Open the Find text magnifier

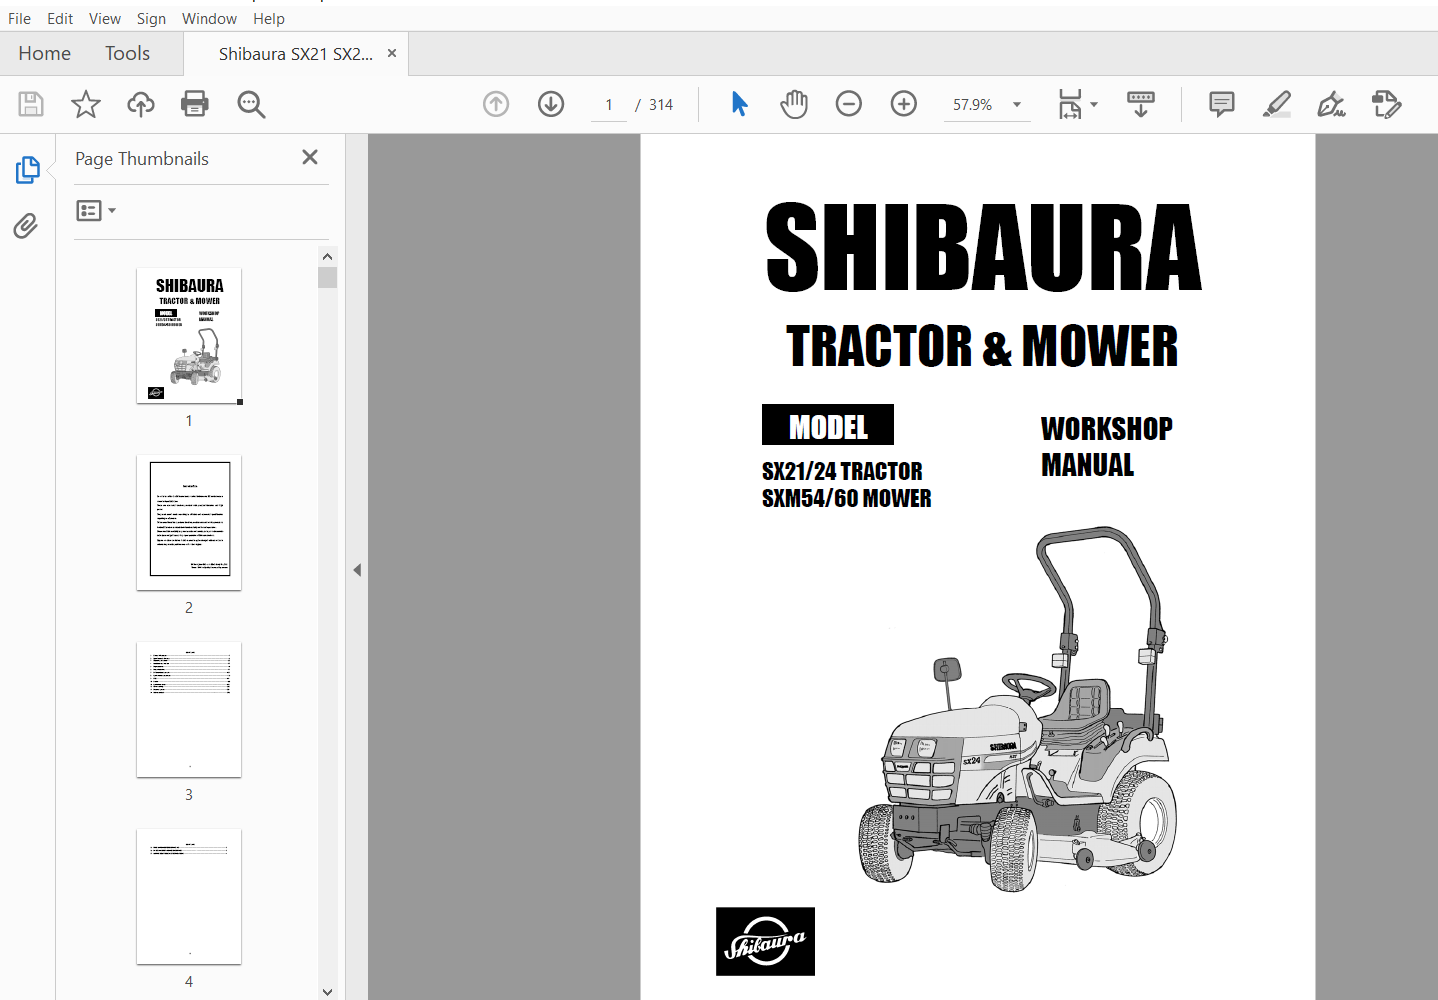tap(251, 104)
